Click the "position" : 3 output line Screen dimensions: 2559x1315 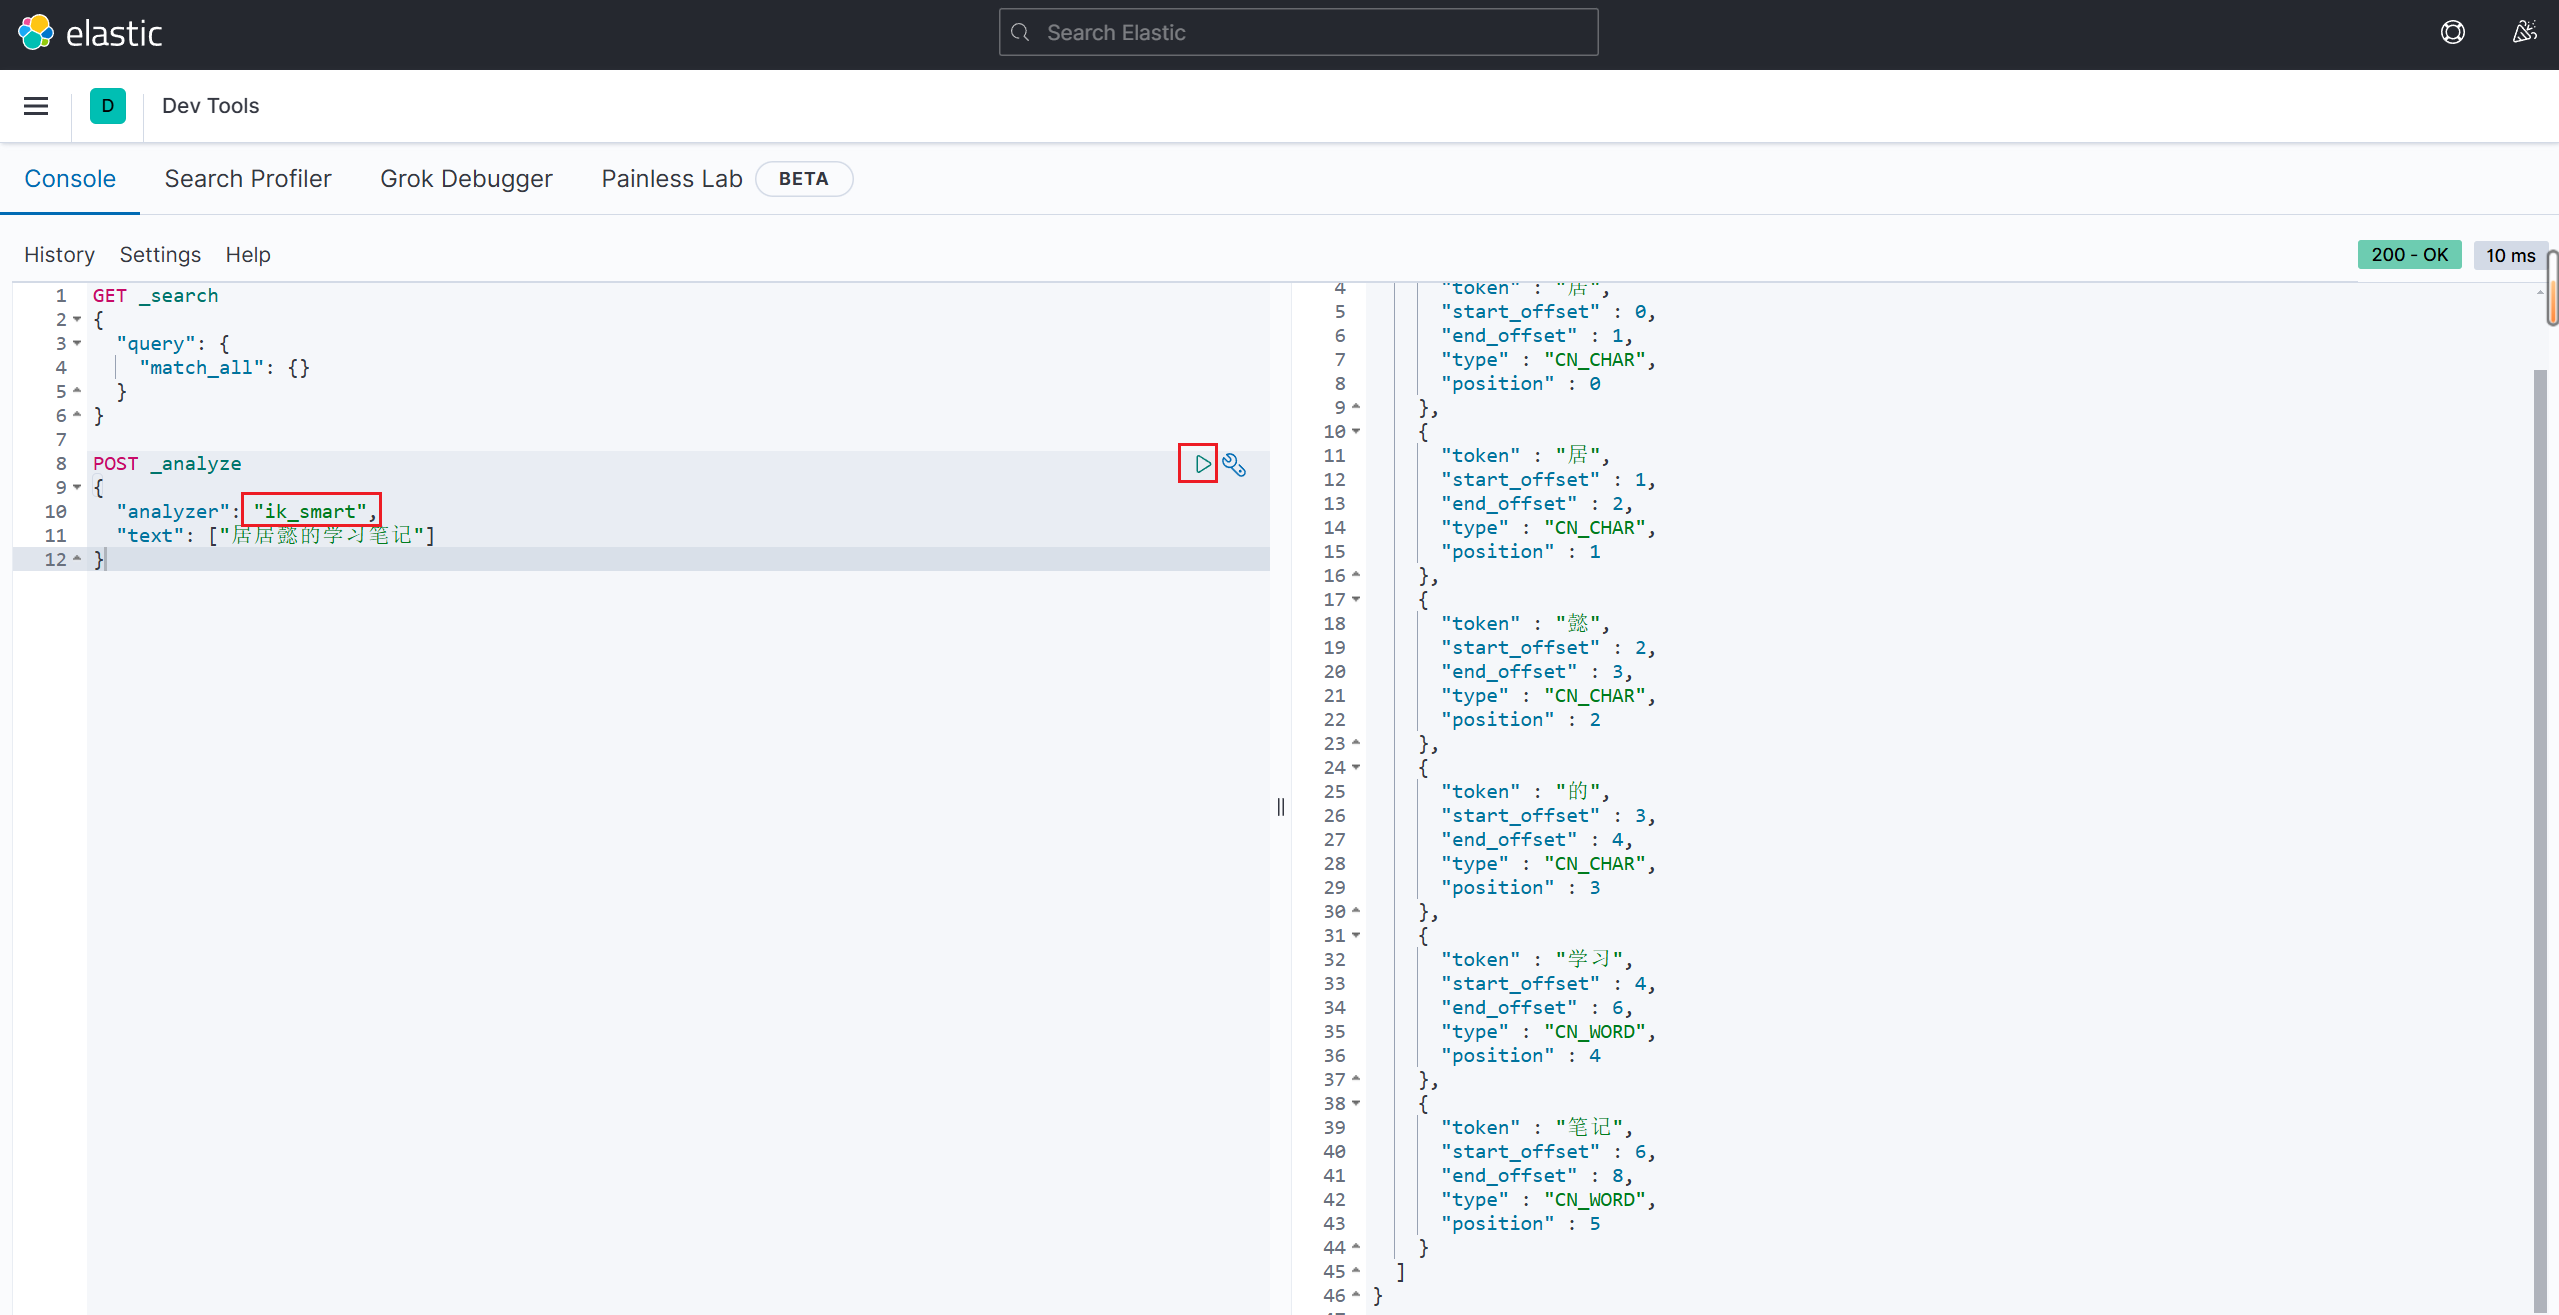(x=1521, y=888)
